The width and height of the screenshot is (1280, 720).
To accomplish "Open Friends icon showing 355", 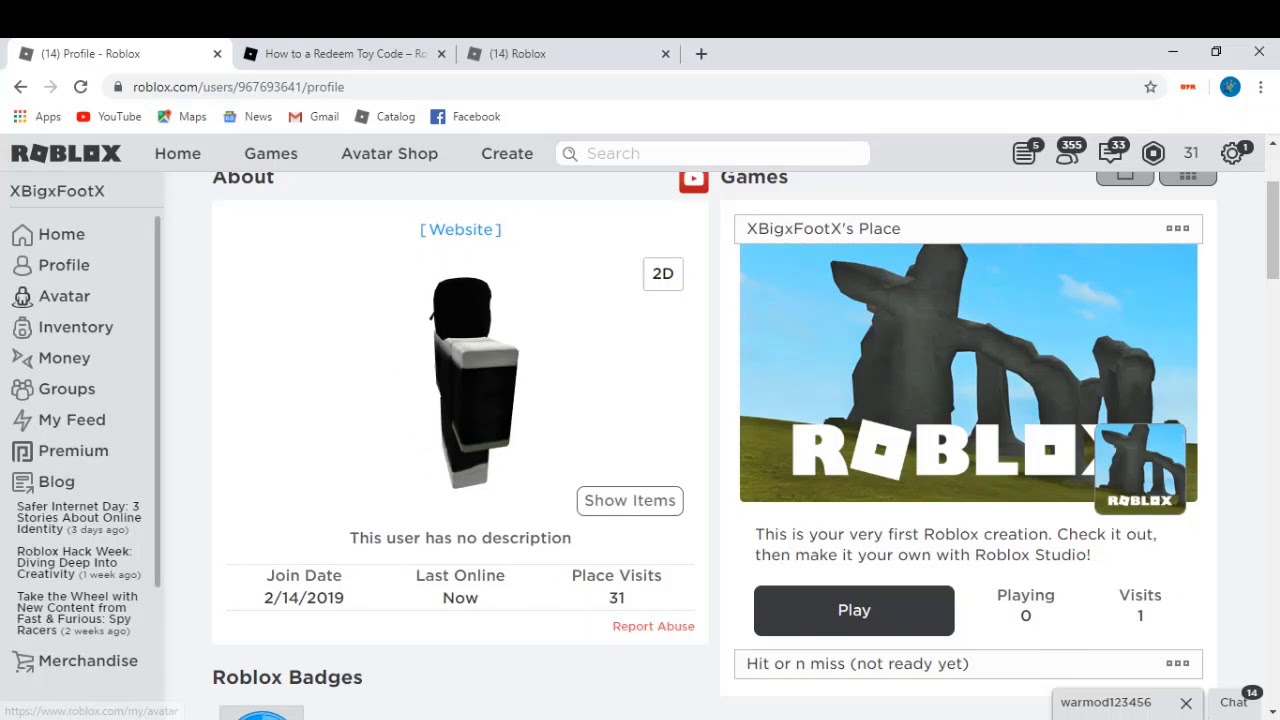I will tap(1068, 152).
